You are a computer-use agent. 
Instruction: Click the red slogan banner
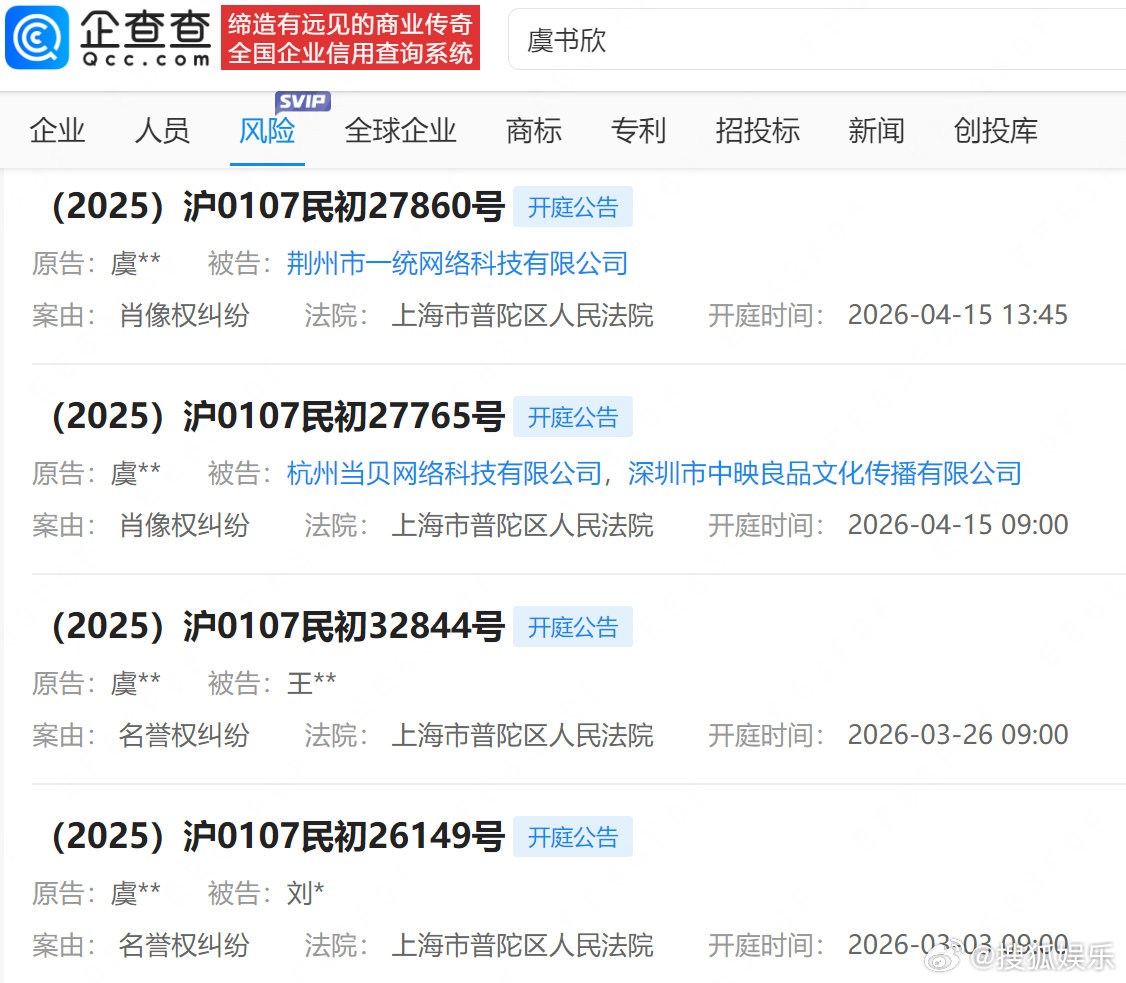click(350, 39)
